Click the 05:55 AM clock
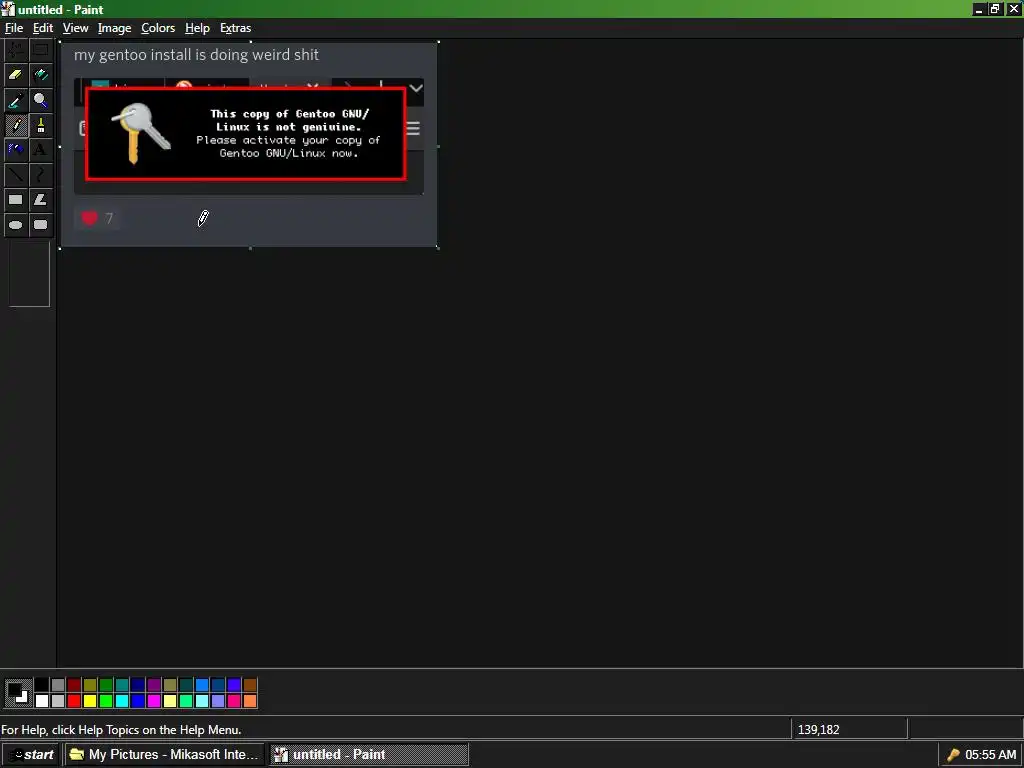The width and height of the screenshot is (1024, 768). tap(991, 755)
